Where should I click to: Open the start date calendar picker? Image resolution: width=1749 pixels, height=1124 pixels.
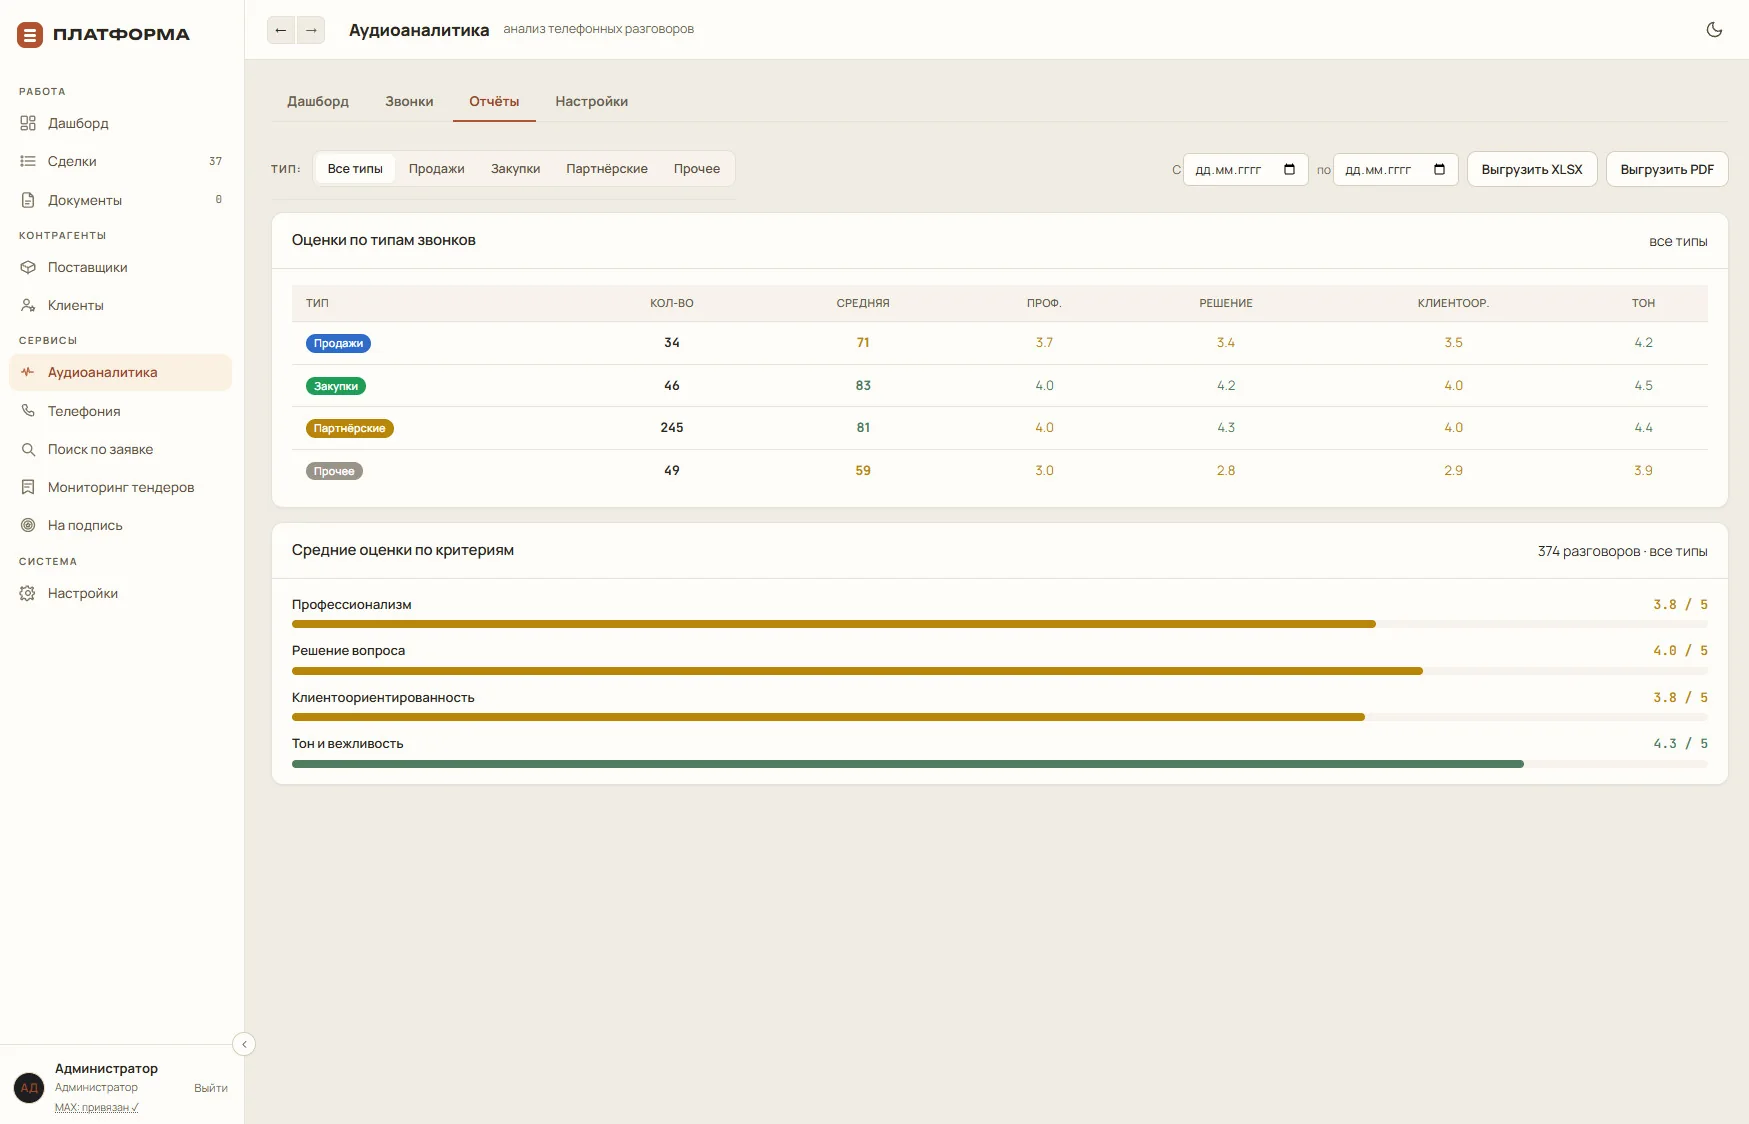tap(1289, 169)
